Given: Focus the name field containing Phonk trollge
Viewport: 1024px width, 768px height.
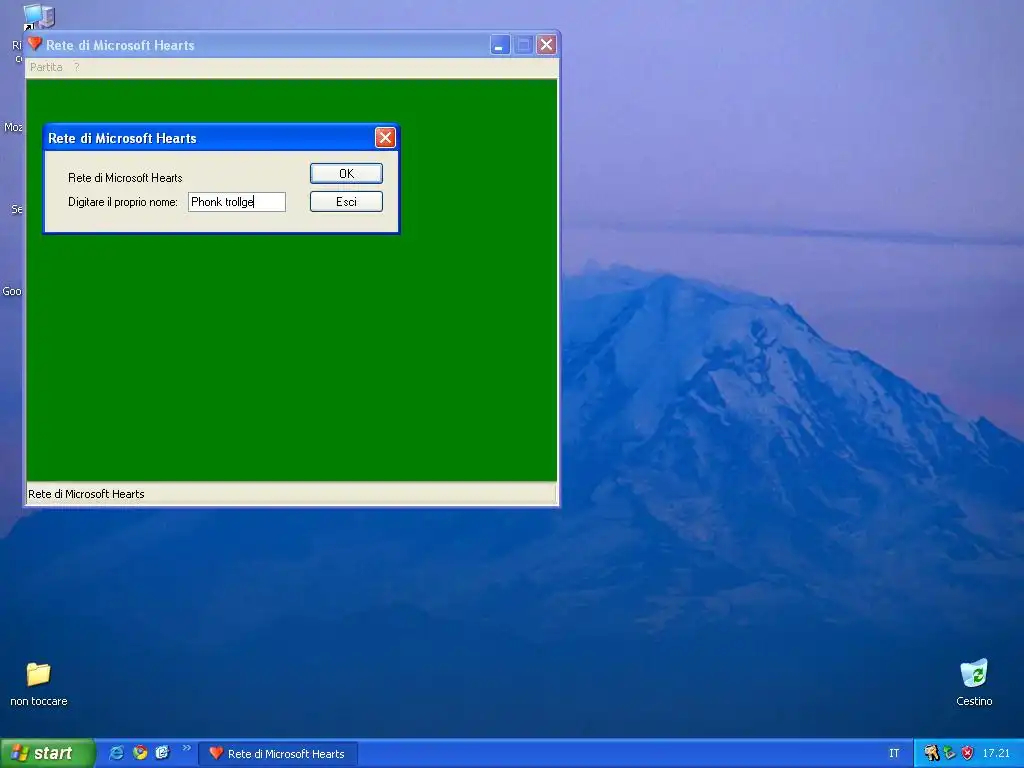Looking at the screenshot, I should pyautogui.click(x=236, y=202).
